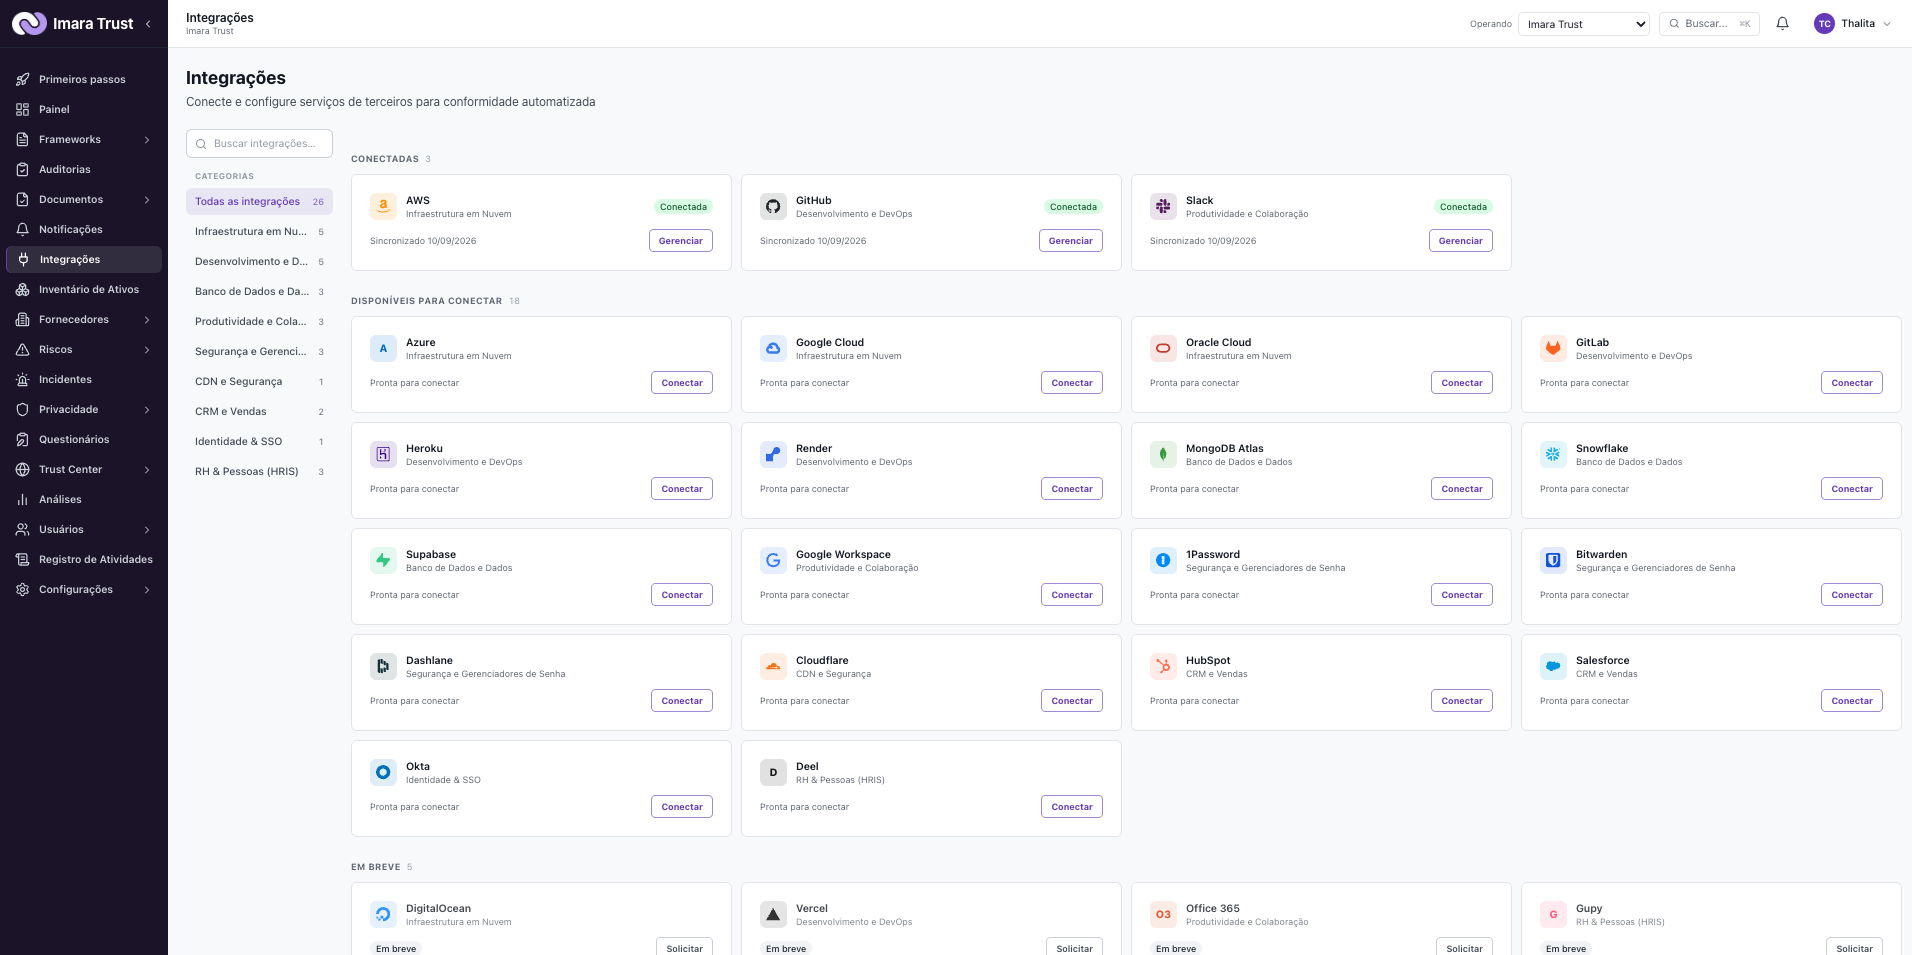This screenshot has width=1912, height=955.
Task: Select RH & Pessoas (HRIS) category
Action: pos(259,472)
